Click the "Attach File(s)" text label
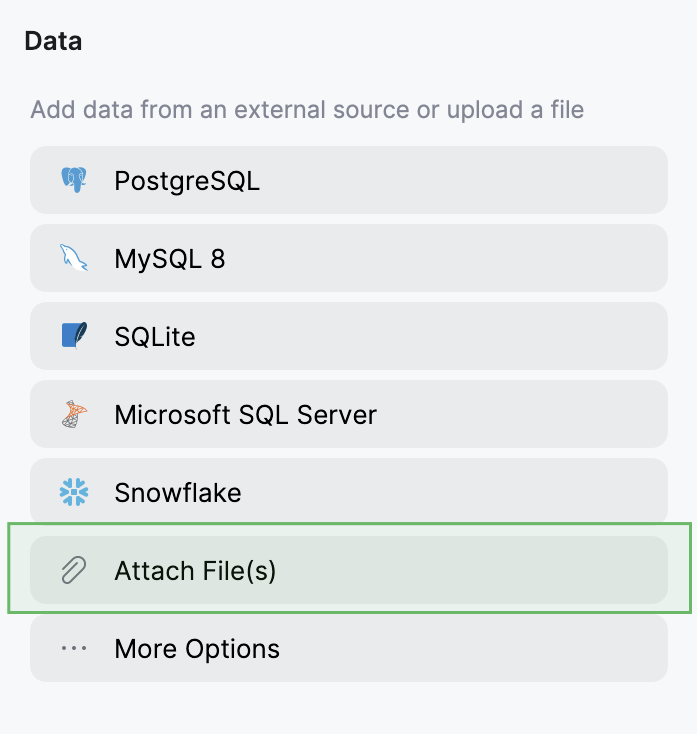Viewport: 697px width, 734px height. tap(195, 571)
